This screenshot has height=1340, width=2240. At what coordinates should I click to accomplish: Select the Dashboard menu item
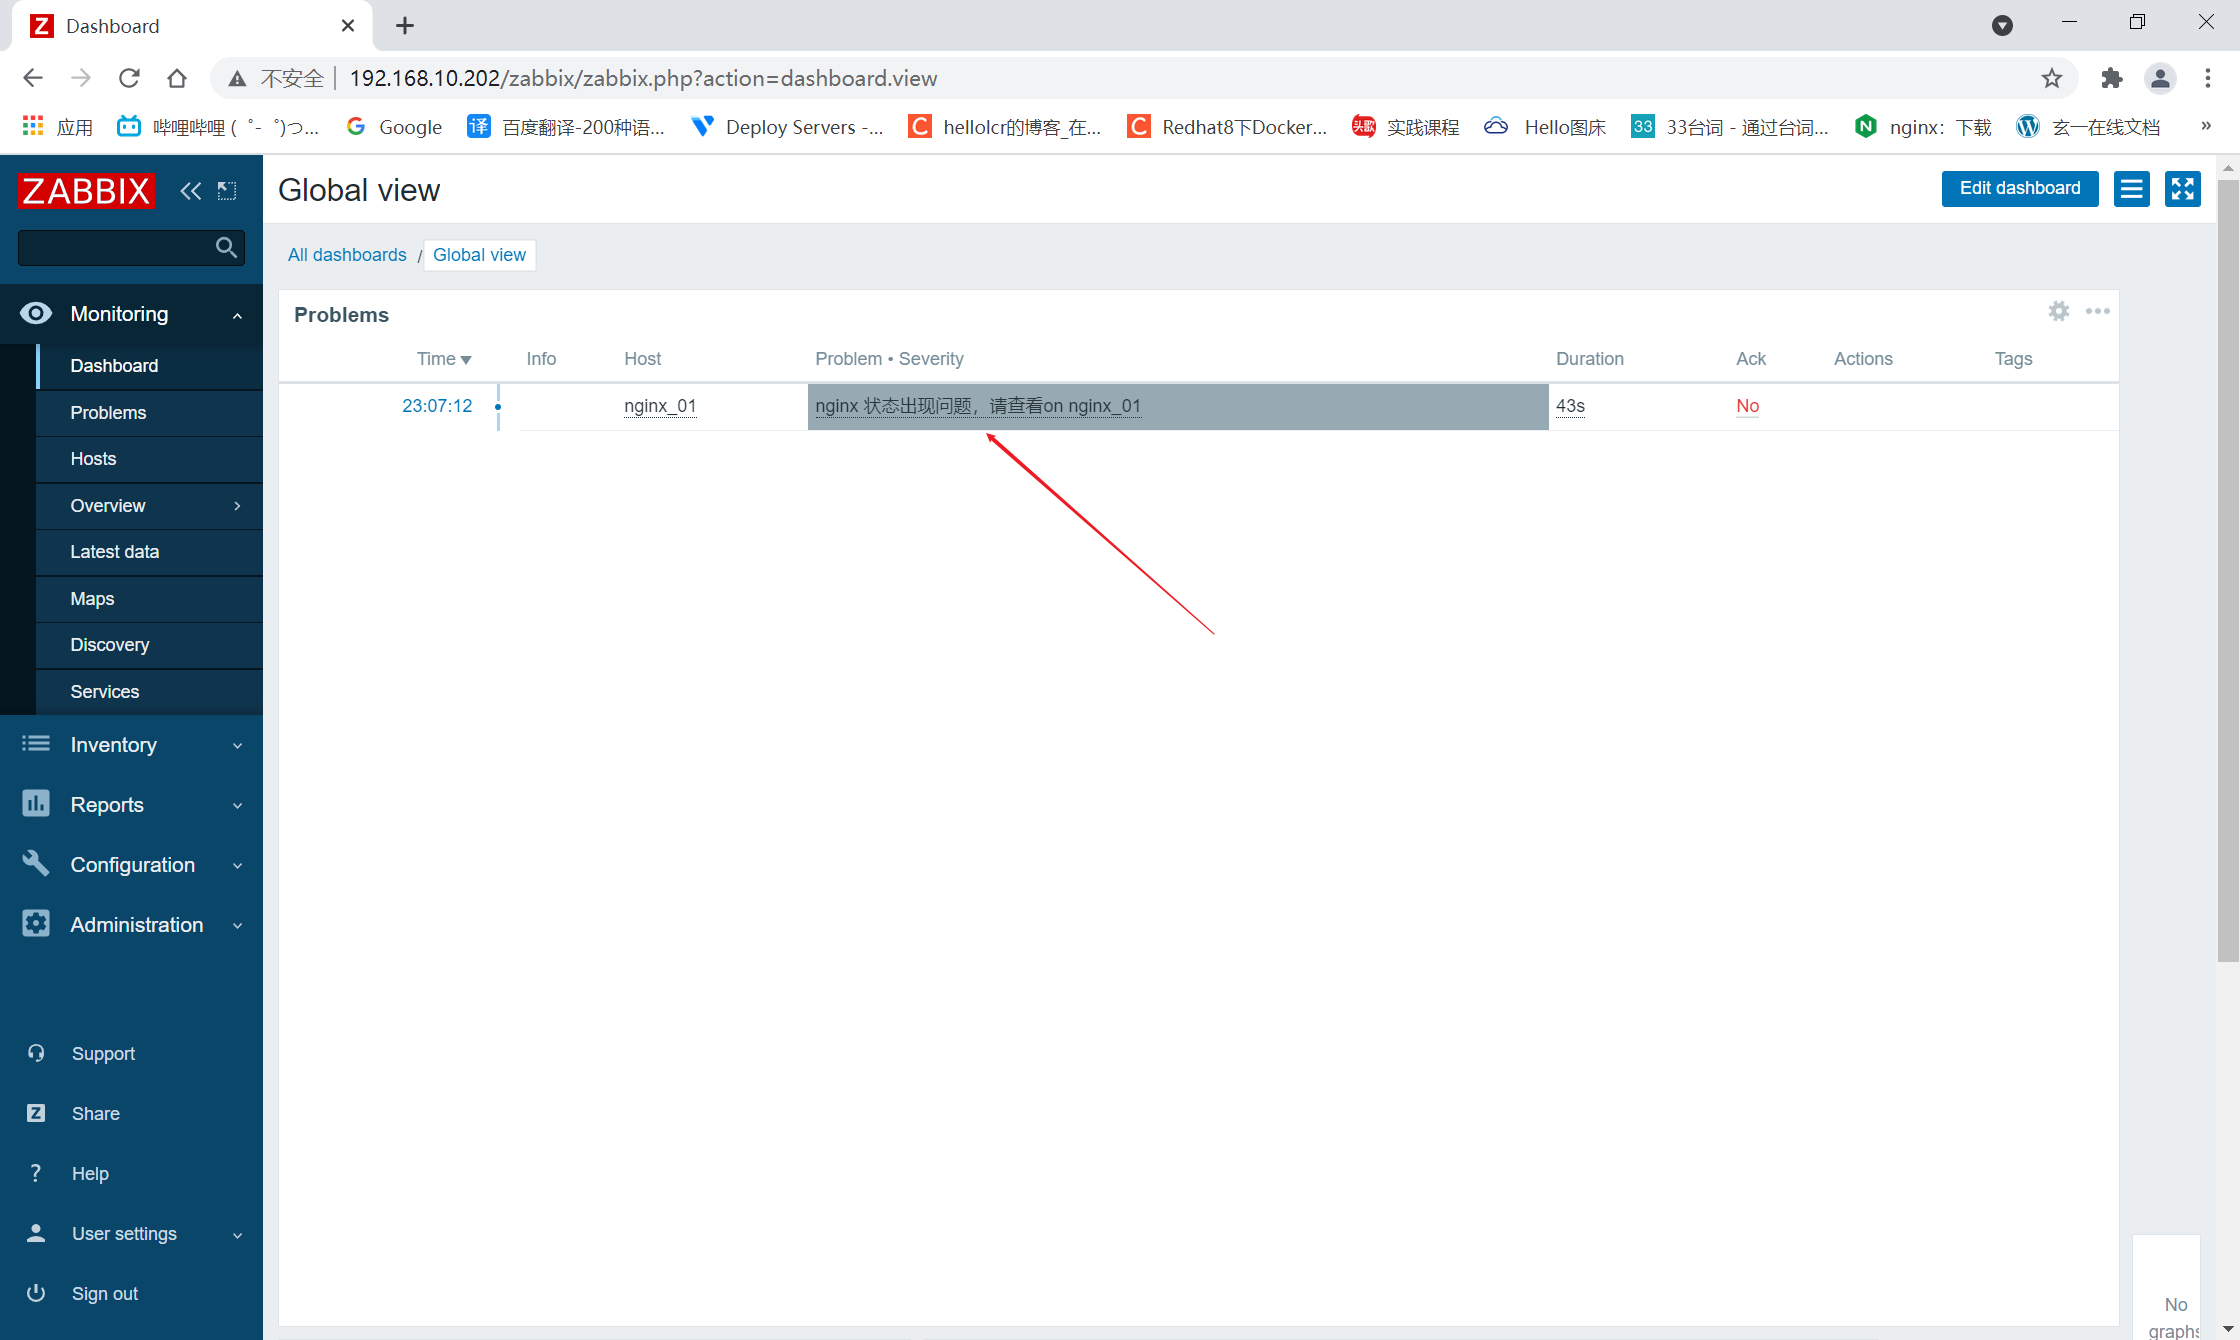(x=112, y=365)
